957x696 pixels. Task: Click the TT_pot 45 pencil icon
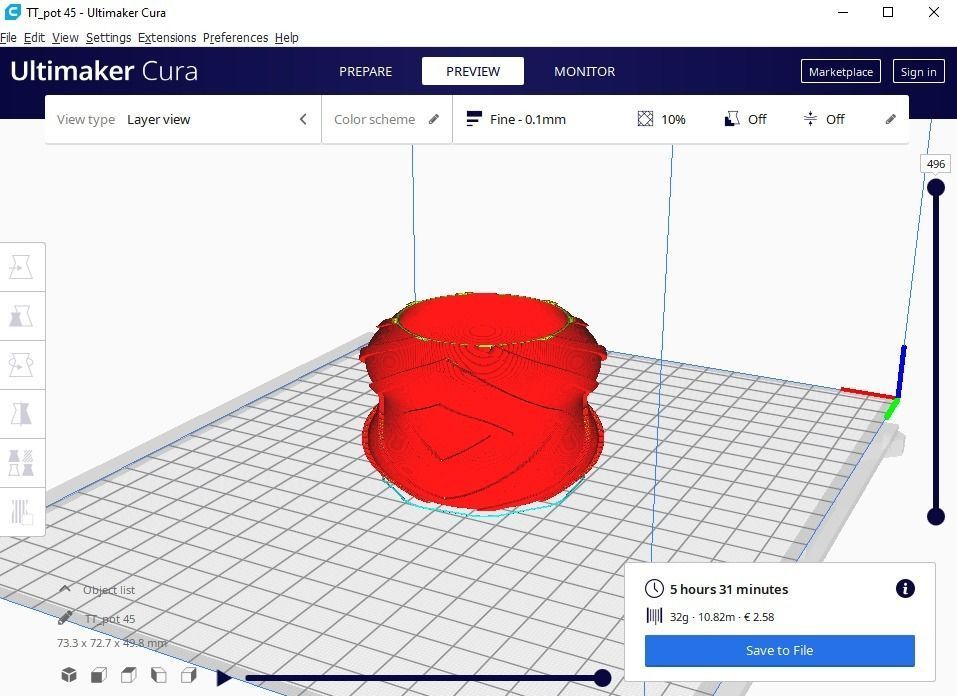pyautogui.click(x=65, y=618)
